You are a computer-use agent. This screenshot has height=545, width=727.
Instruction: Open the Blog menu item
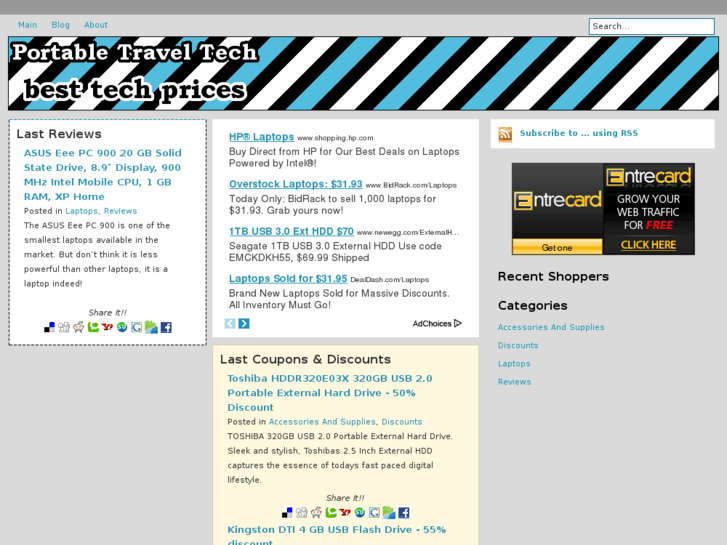pos(60,25)
